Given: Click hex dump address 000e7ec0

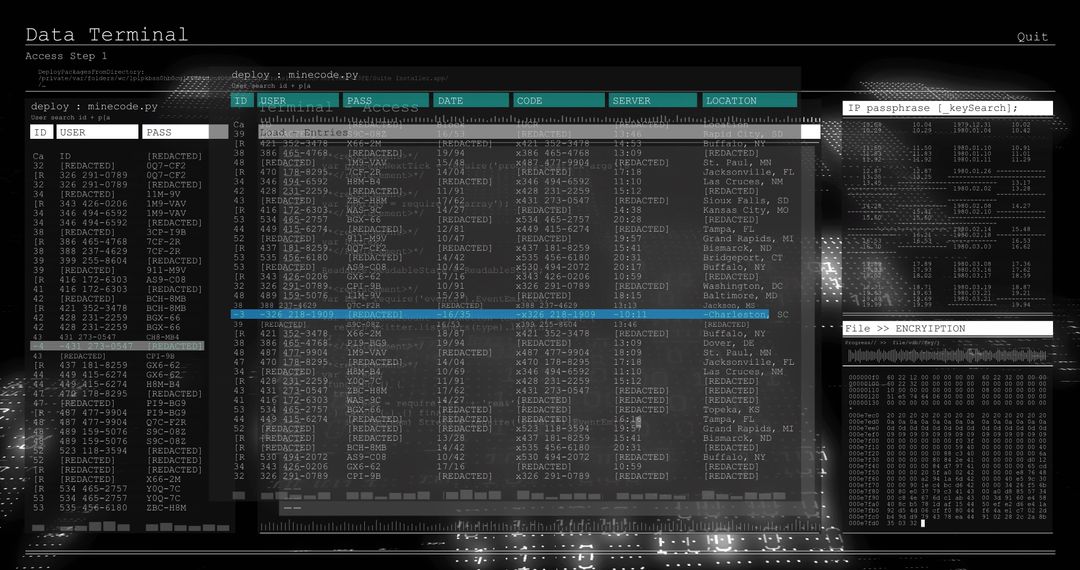Looking at the screenshot, I should (x=864, y=416).
